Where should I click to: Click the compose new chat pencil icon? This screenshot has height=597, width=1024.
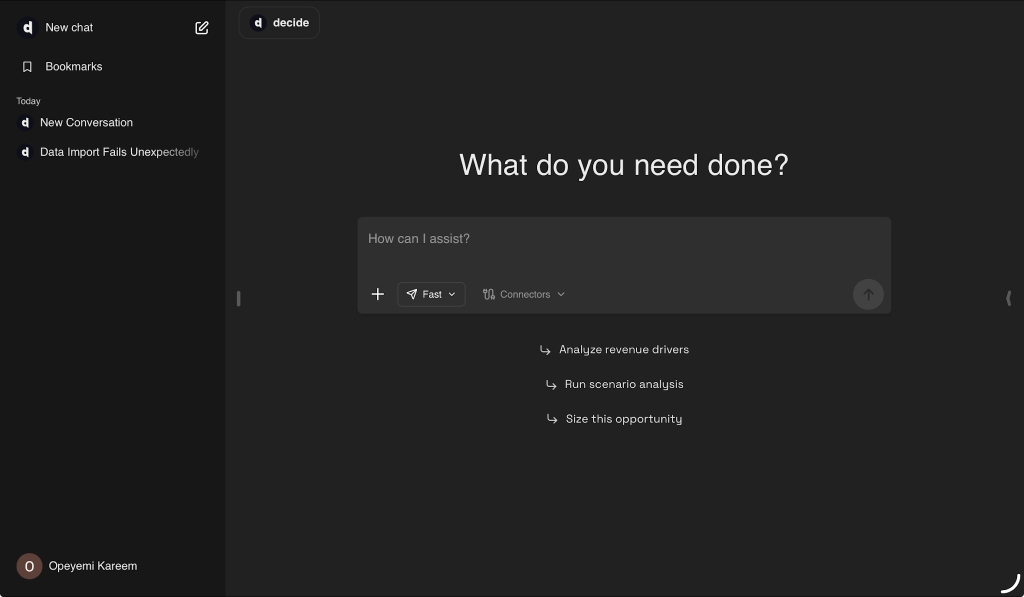(201, 27)
